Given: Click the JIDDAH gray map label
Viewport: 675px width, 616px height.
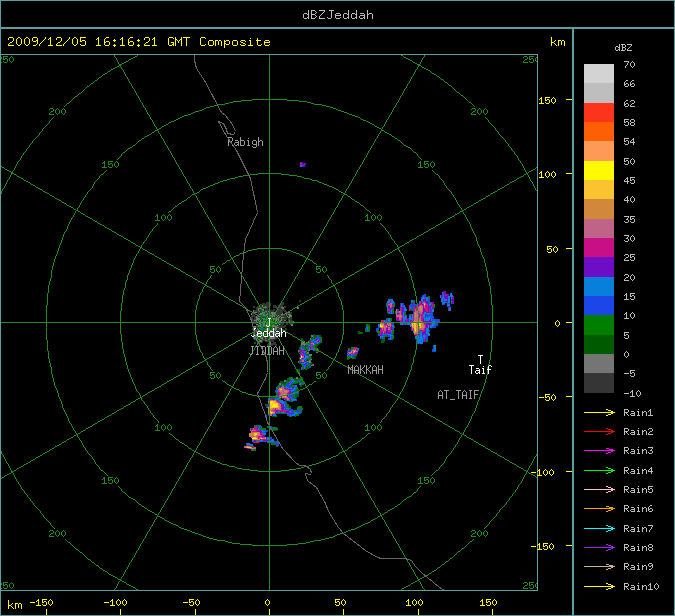Looking at the screenshot, I should tap(267, 351).
